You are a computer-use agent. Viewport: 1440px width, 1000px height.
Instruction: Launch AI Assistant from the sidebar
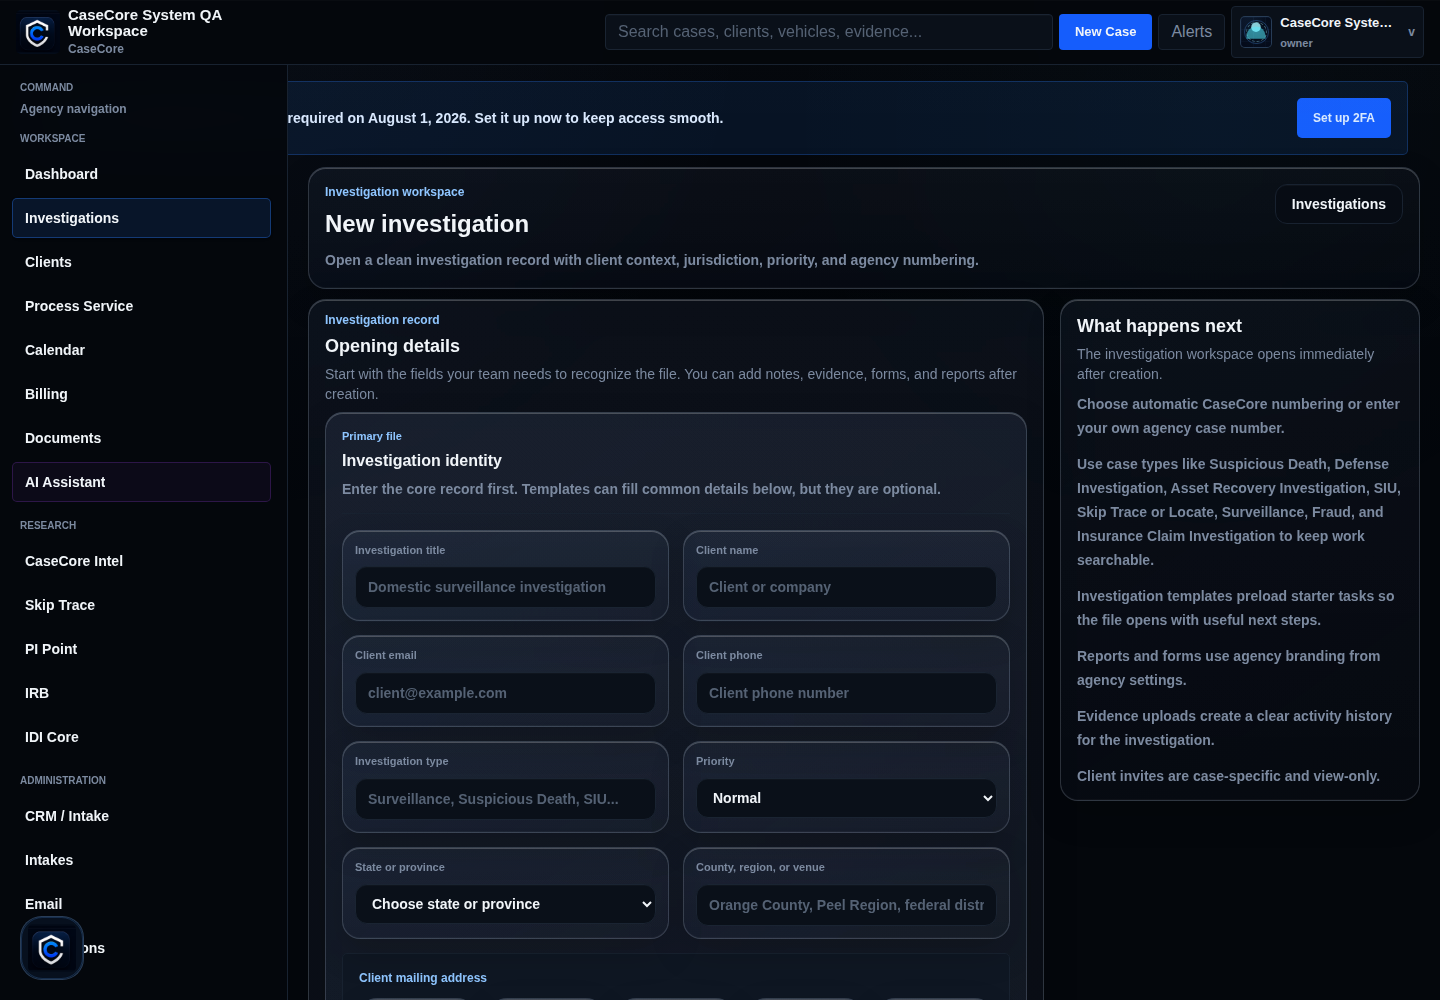pos(141,482)
